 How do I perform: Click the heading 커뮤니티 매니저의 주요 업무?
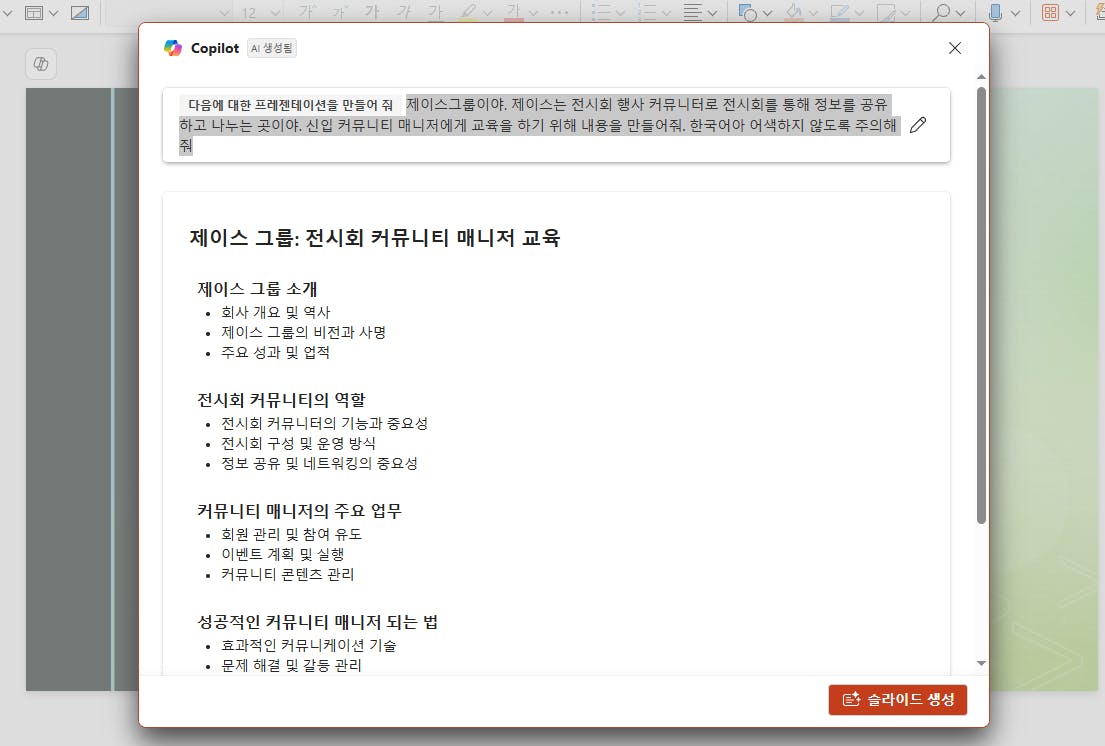click(x=300, y=511)
